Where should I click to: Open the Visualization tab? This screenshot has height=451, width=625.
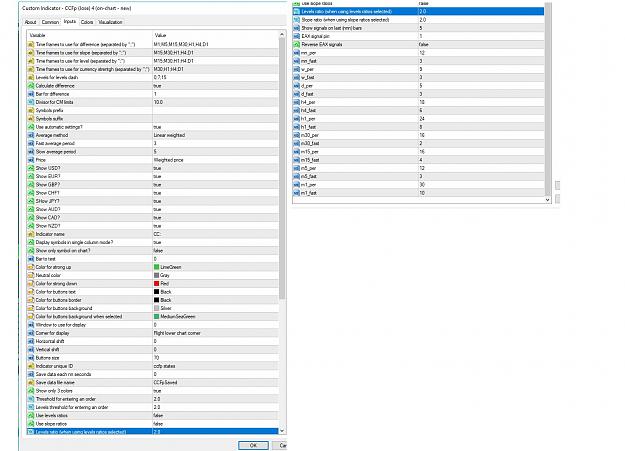click(x=110, y=22)
